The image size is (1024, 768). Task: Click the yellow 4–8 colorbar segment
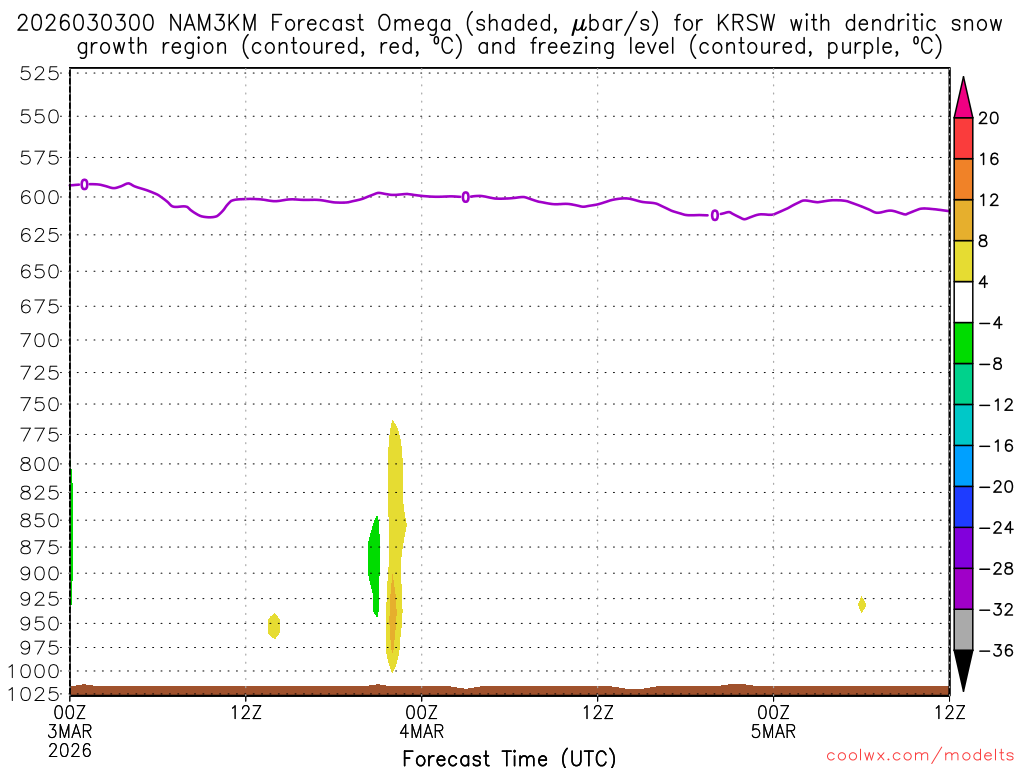(x=963, y=261)
